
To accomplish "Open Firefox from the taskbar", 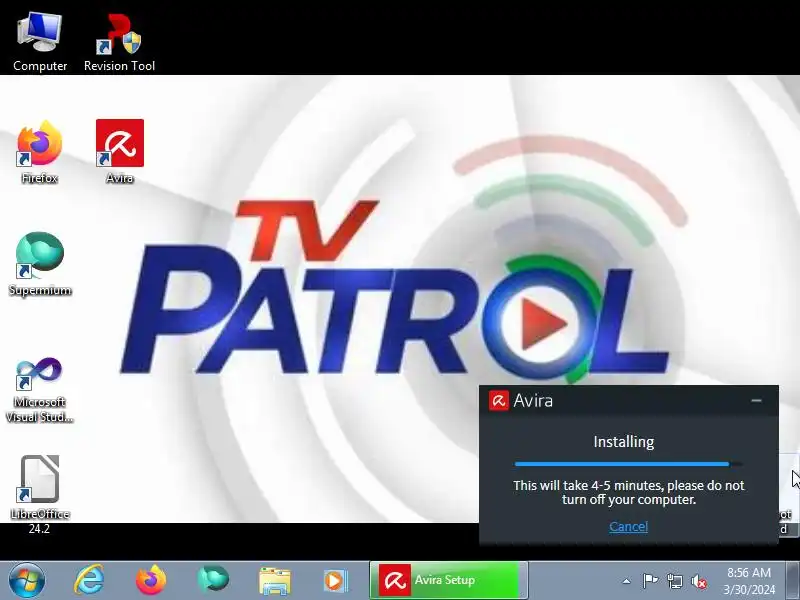I will (x=151, y=580).
